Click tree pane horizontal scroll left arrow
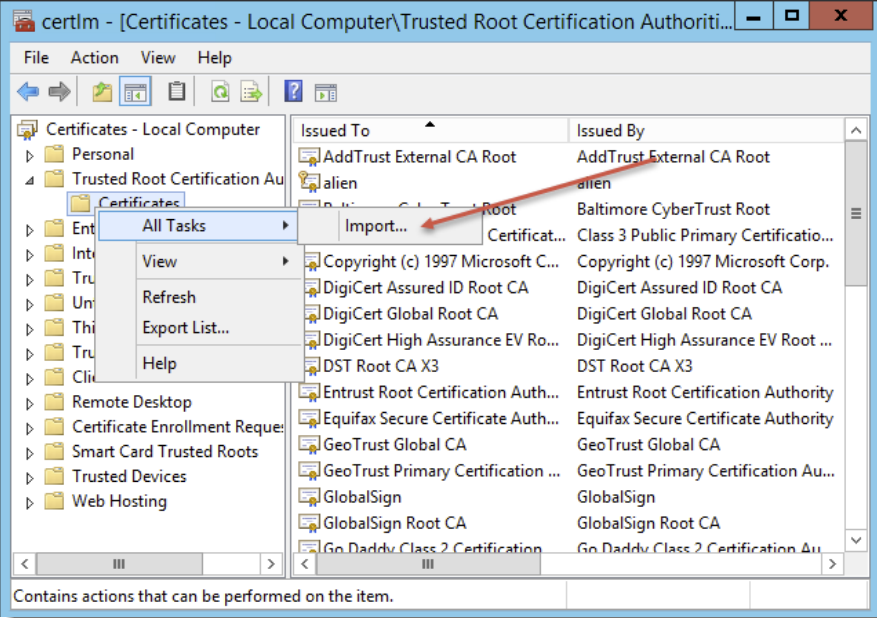The height and width of the screenshot is (618, 877). coord(25,564)
